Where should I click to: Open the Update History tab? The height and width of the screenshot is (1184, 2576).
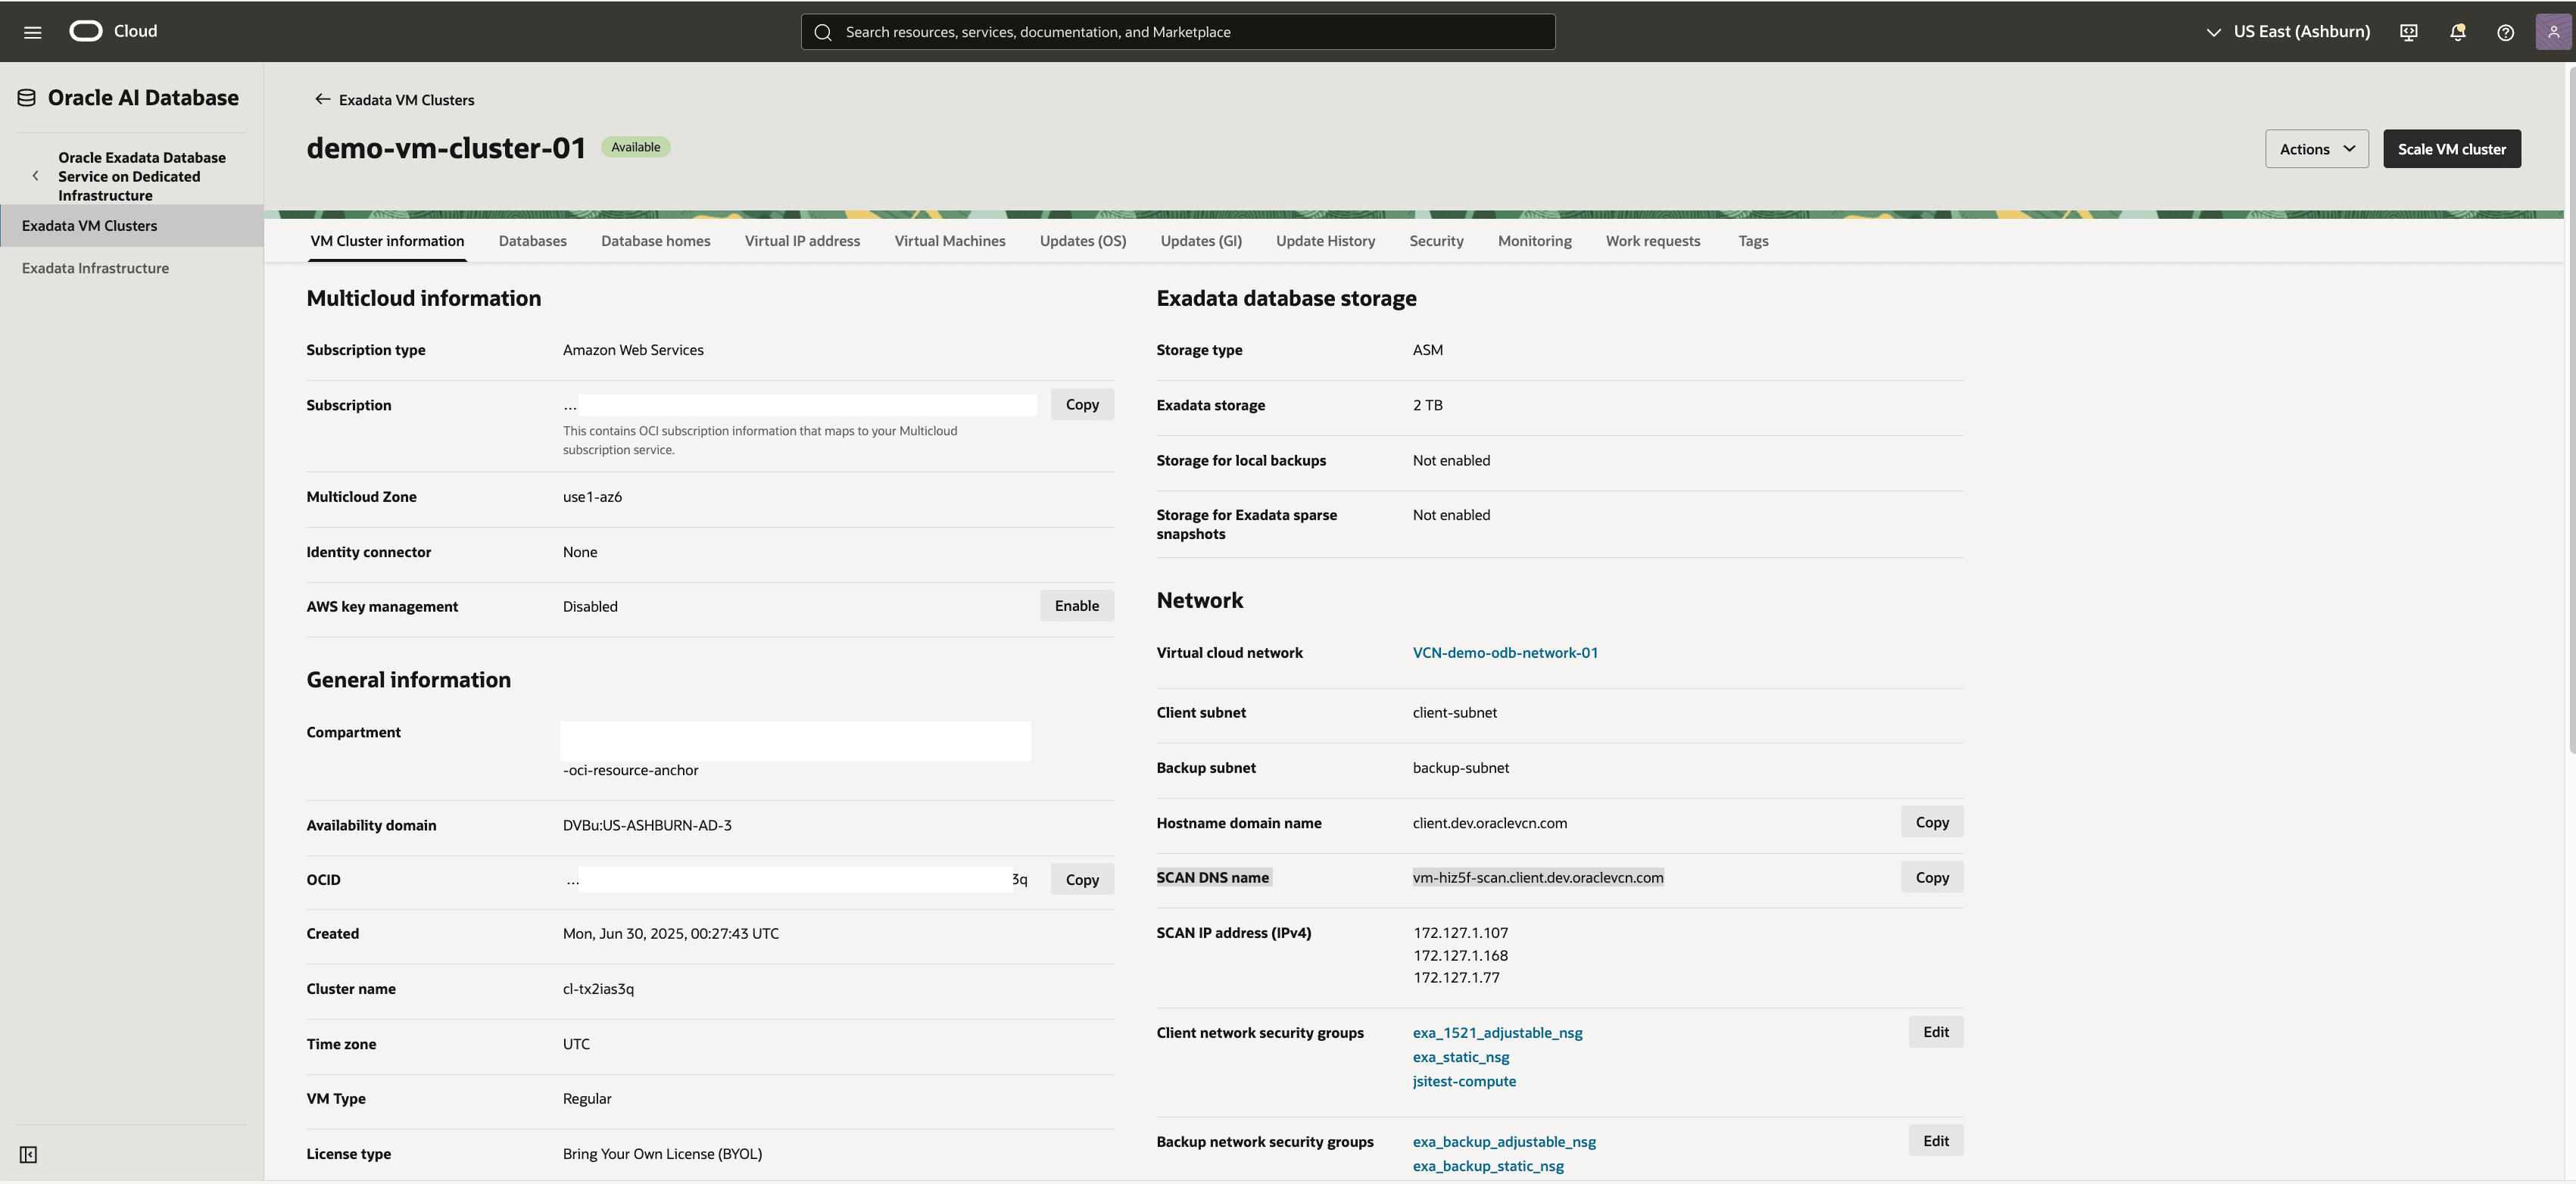coord(1325,241)
